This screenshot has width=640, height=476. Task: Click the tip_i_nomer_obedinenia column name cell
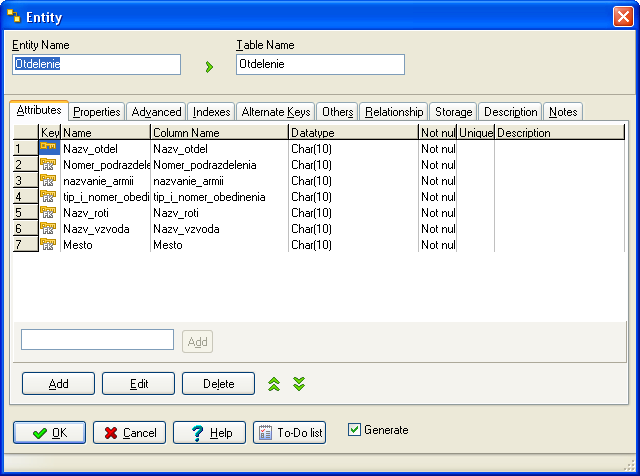(219, 197)
